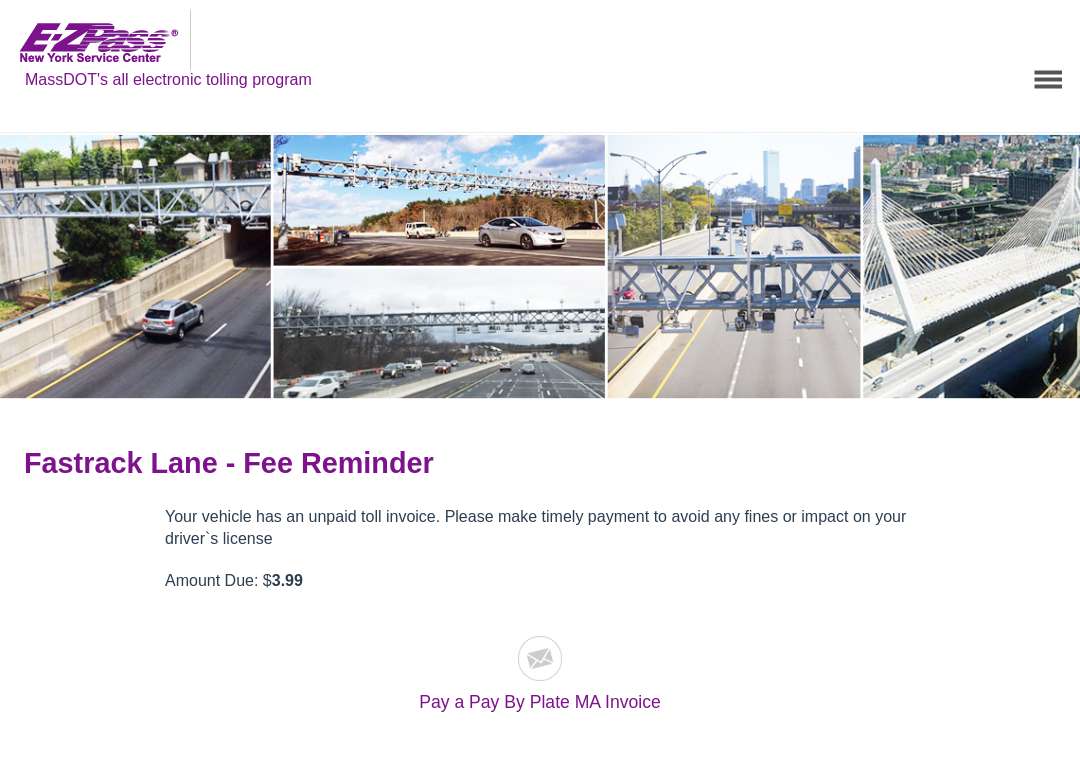This screenshot has height=768, width=1080.
Task: Click the overhead gantry in the skyline photo
Action: (x=734, y=288)
